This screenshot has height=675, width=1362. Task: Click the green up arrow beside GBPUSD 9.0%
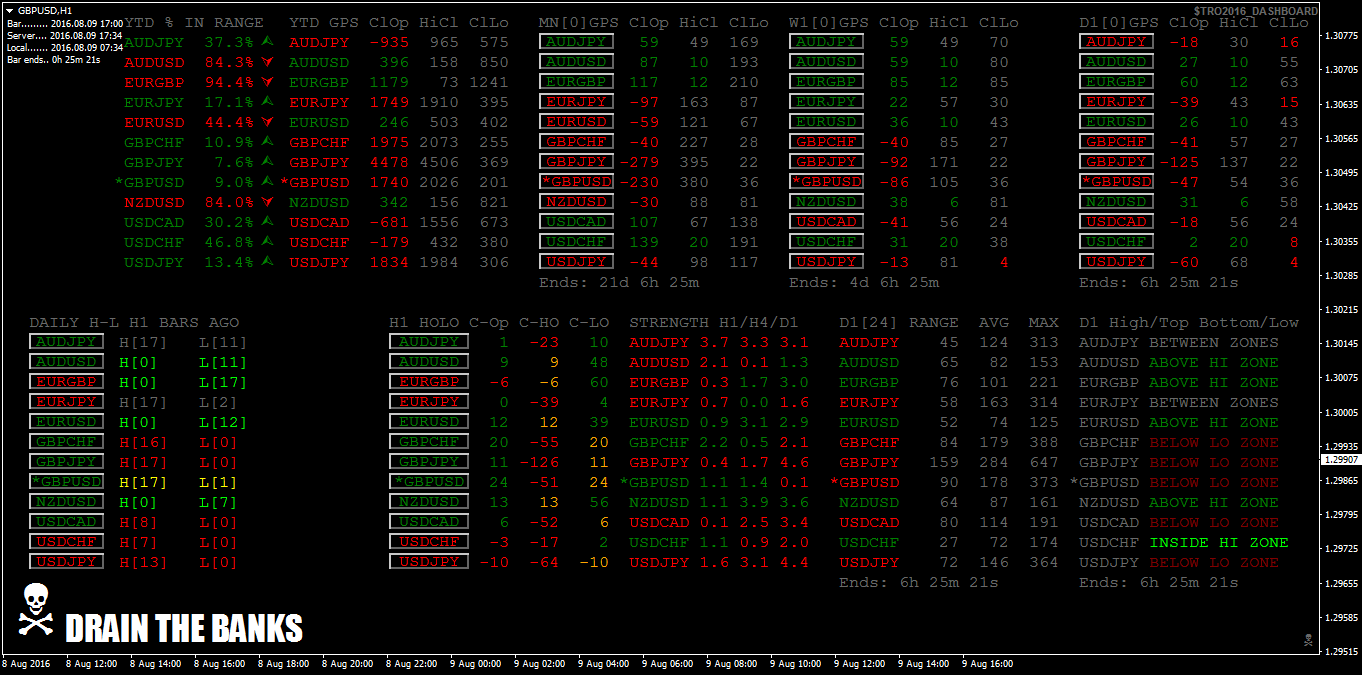click(267, 182)
